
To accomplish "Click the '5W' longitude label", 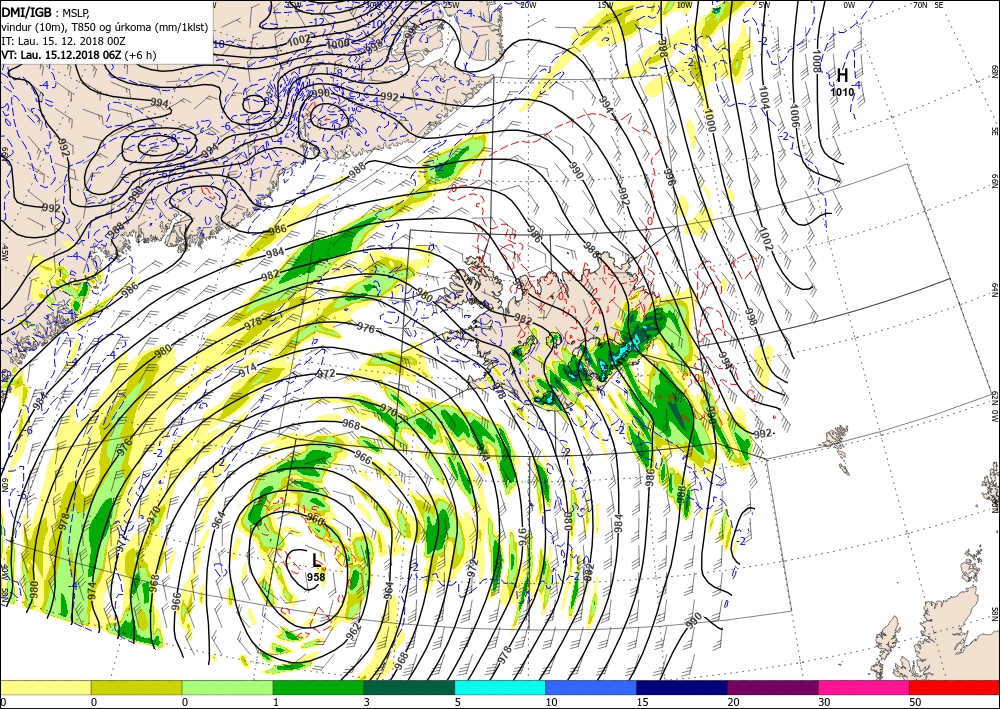I will pyautogui.click(x=764, y=5).
